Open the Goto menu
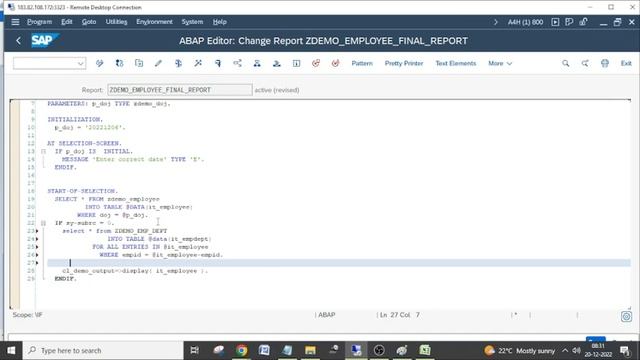Viewport: 640px width, 360px height. [x=89, y=22]
